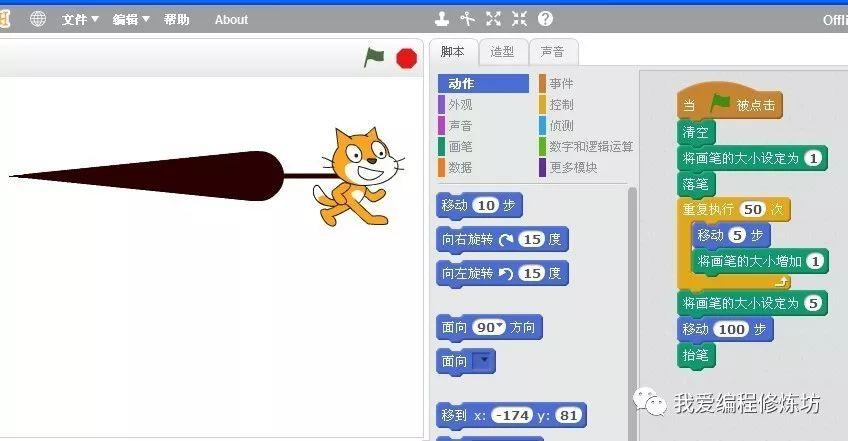The height and width of the screenshot is (441, 848).
Task: Select the shrink sprite tool
Action: [x=519, y=19]
